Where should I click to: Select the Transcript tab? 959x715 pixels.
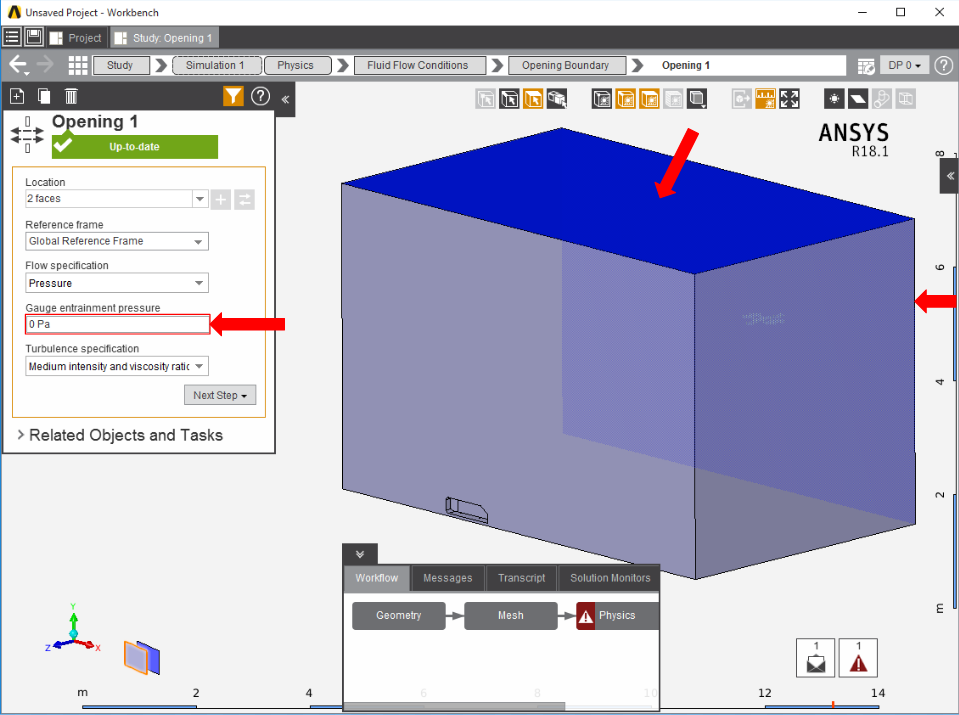(x=522, y=578)
